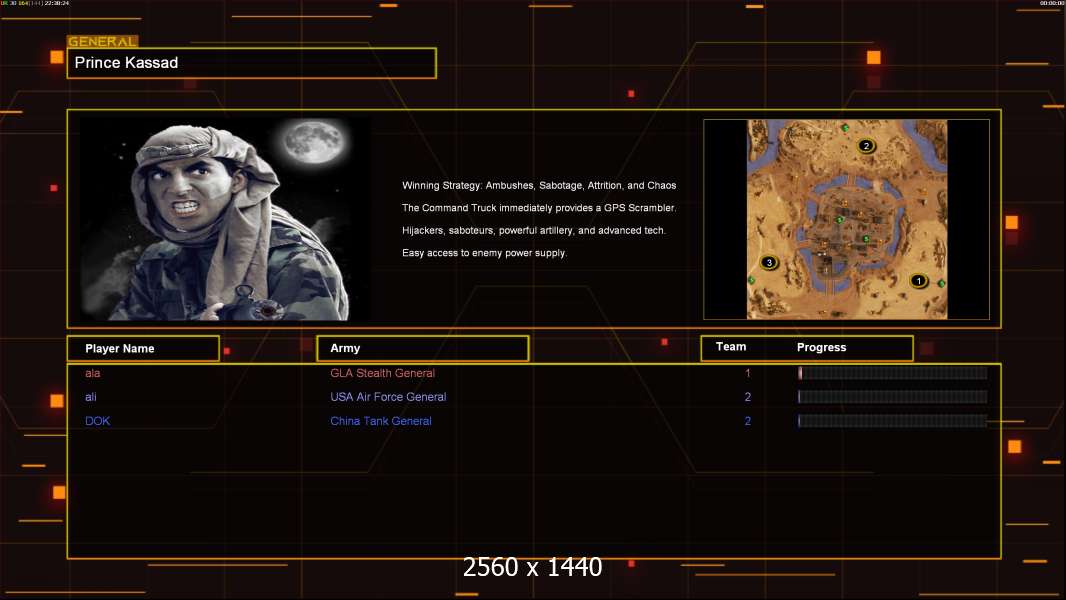
Task: Click the Army column header
Action: 423,349
